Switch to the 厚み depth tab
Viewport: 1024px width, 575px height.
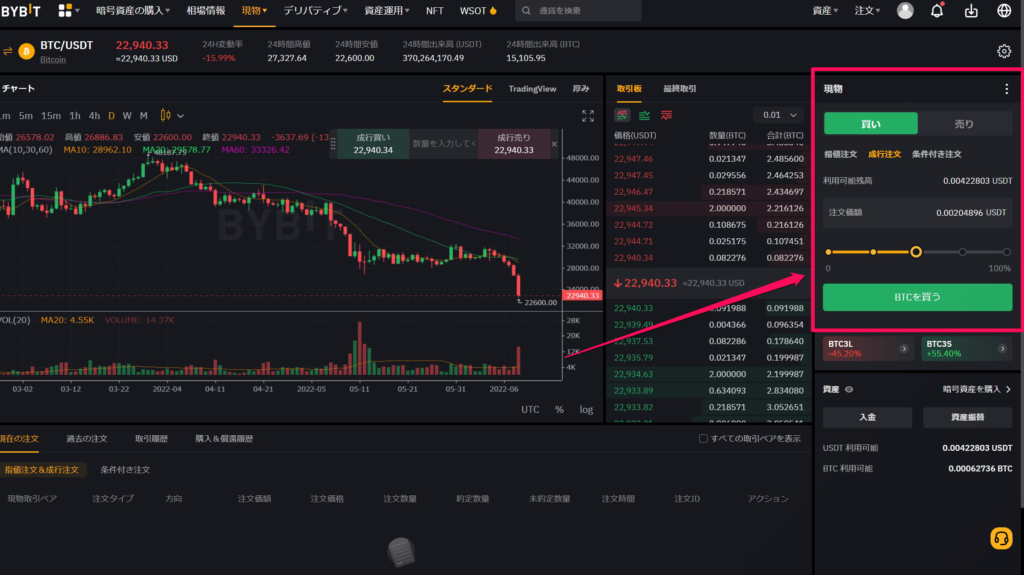point(581,89)
